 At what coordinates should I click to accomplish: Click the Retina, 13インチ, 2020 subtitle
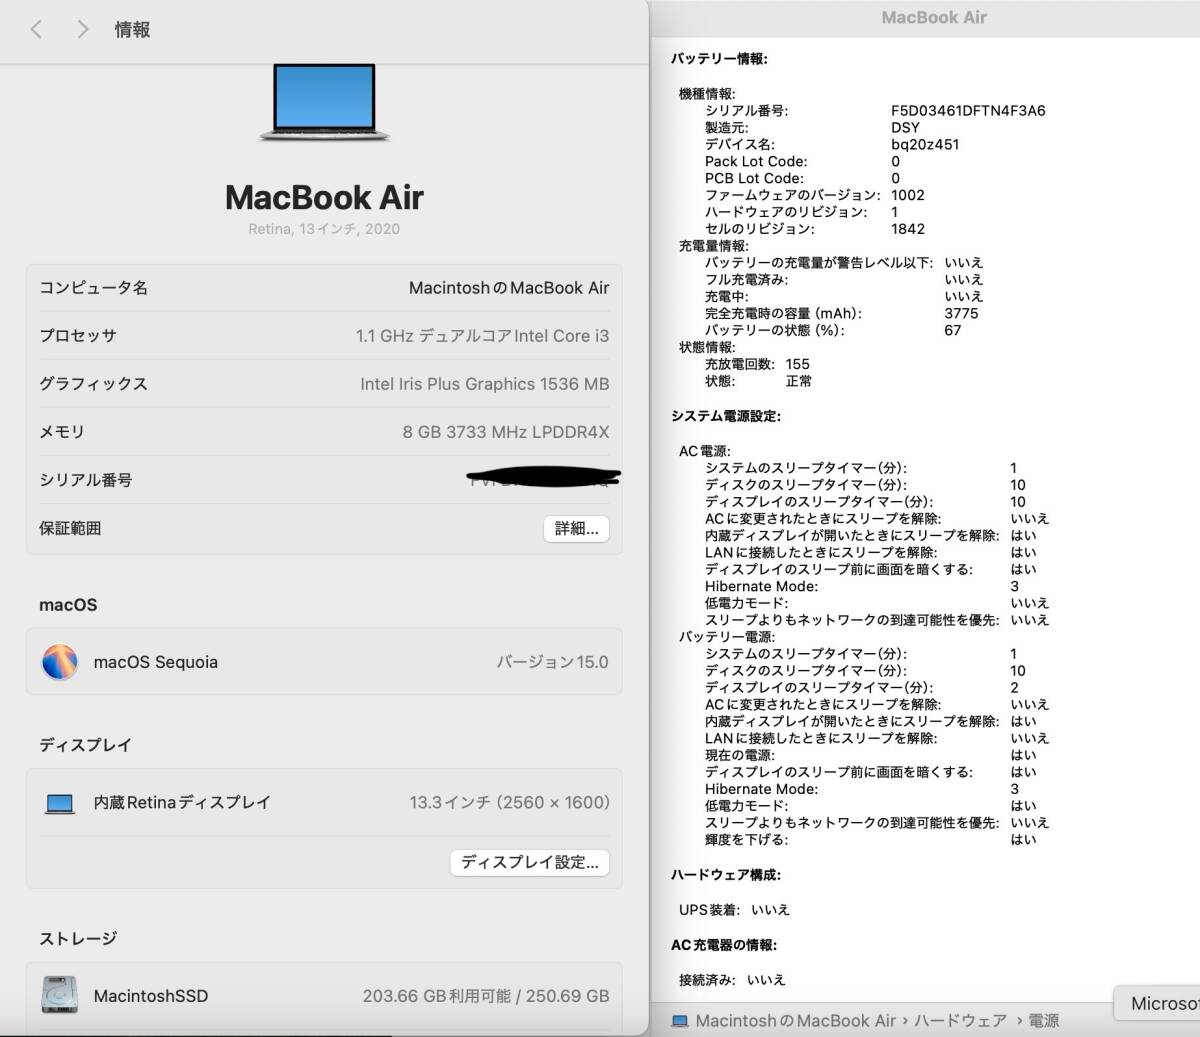(324, 229)
